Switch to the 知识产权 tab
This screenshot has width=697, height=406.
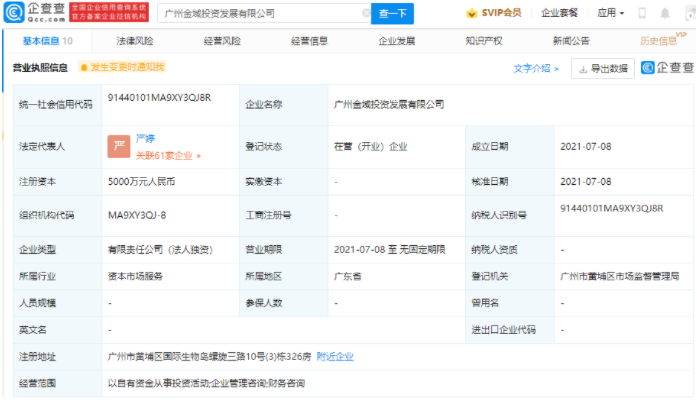(484, 41)
